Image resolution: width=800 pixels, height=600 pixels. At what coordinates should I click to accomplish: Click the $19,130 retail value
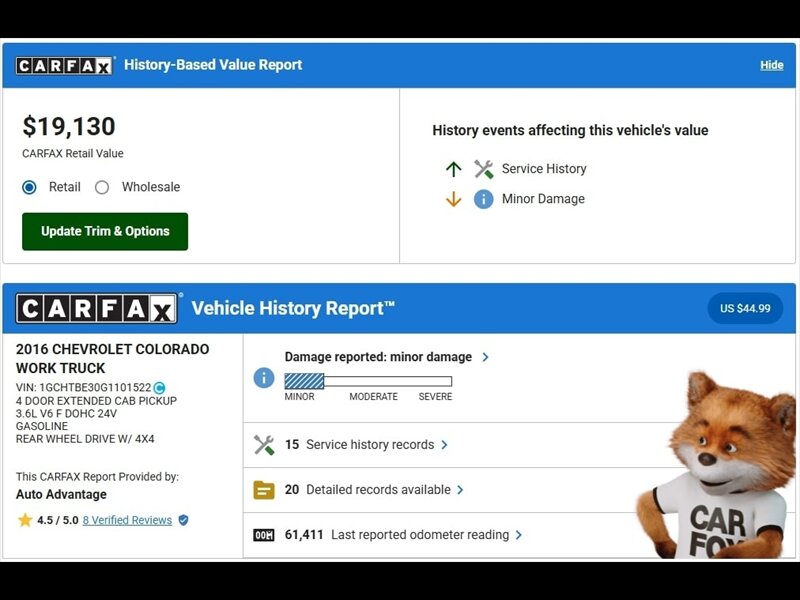pyautogui.click(x=69, y=126)
